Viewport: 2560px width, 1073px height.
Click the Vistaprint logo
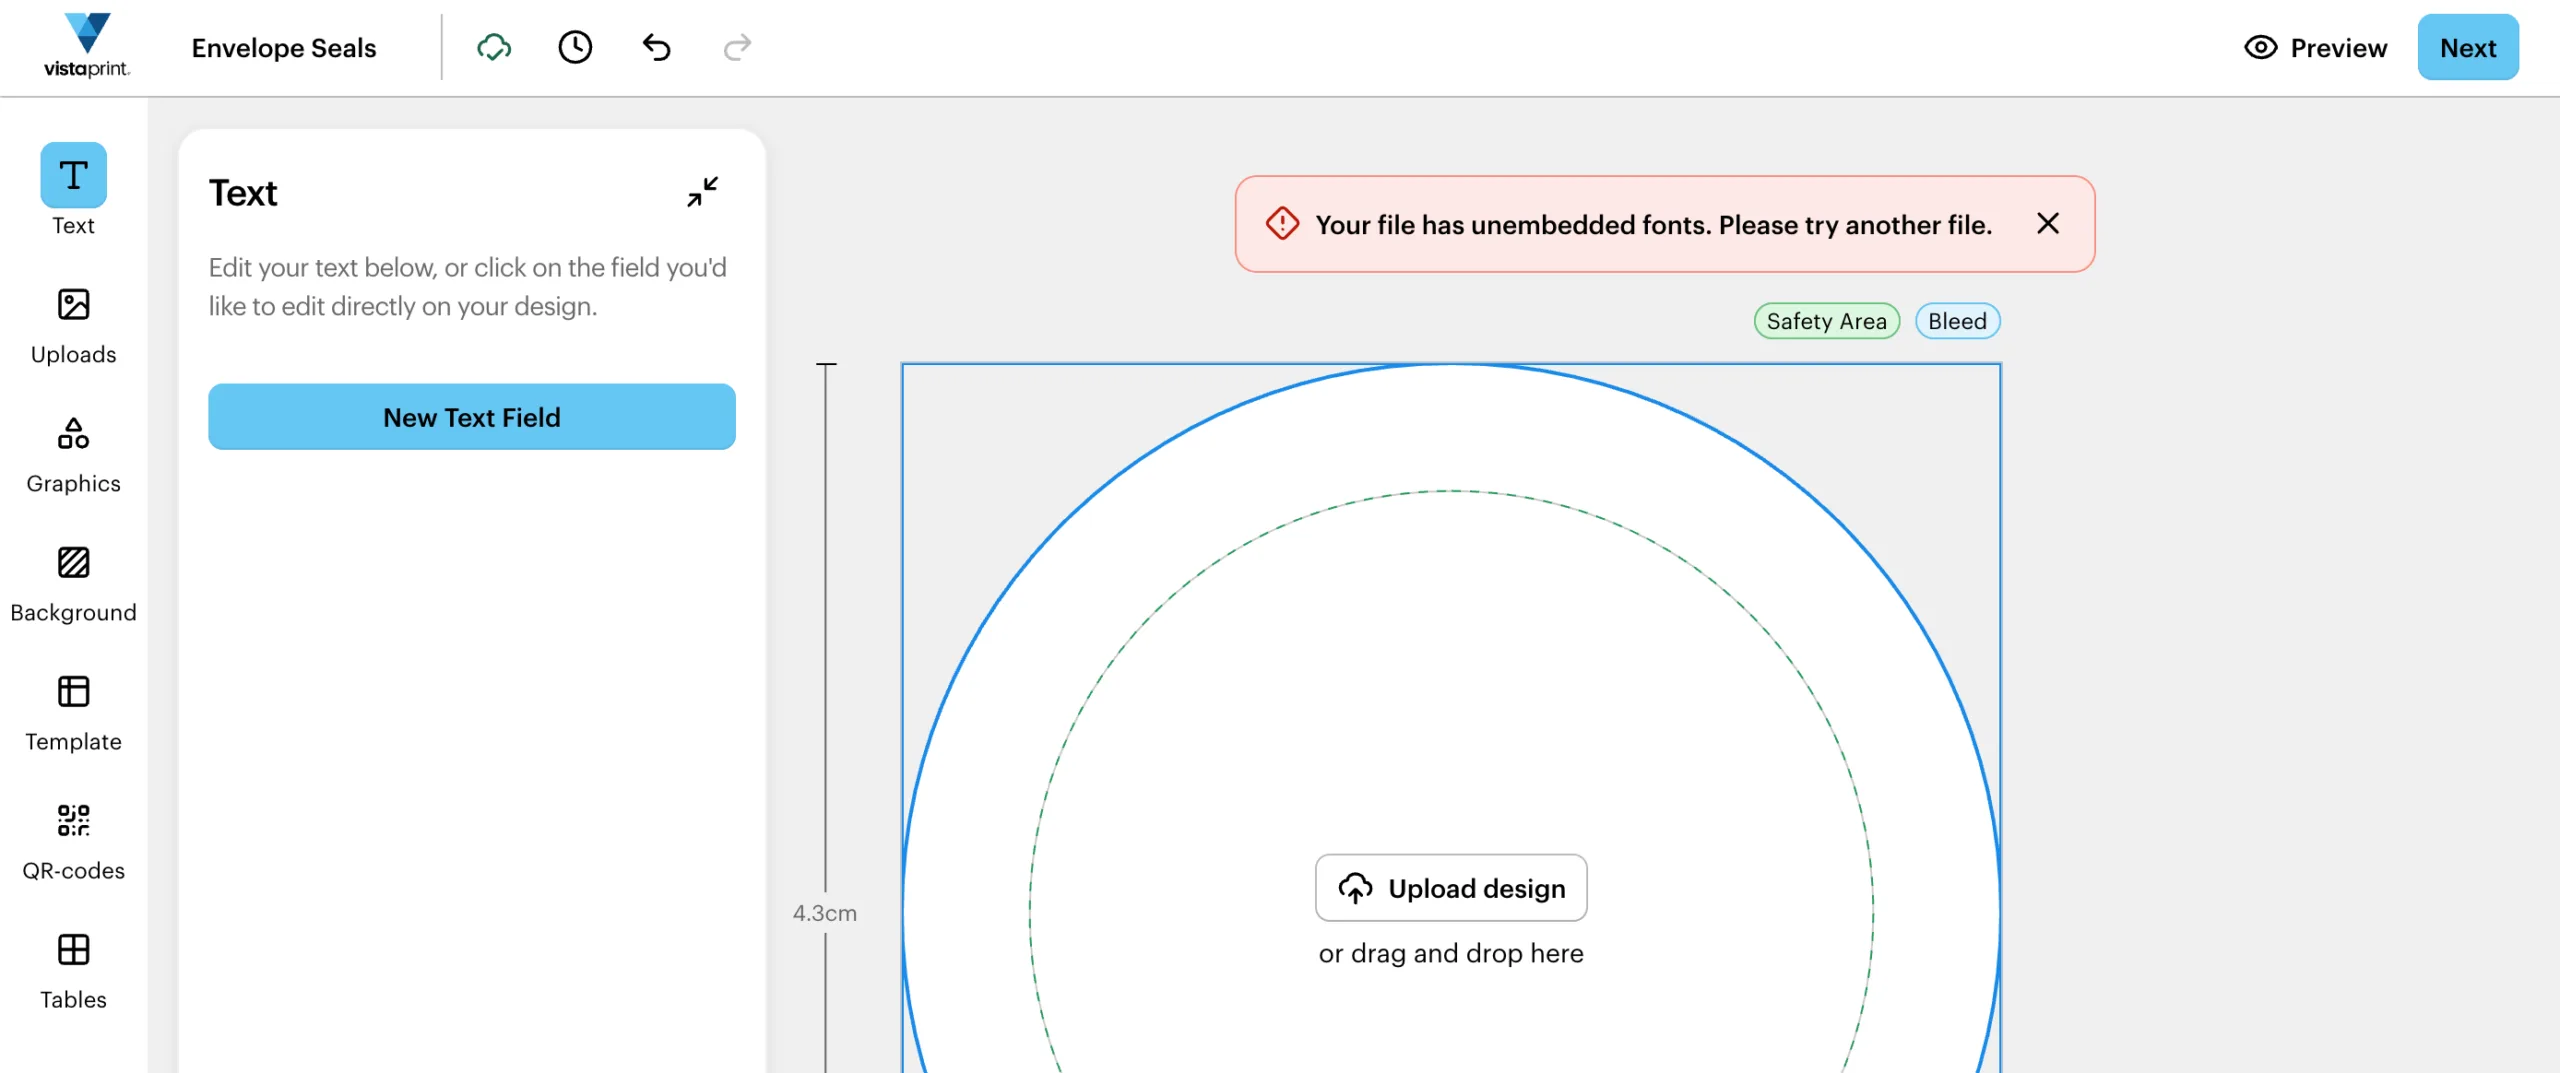click(87, 46)
